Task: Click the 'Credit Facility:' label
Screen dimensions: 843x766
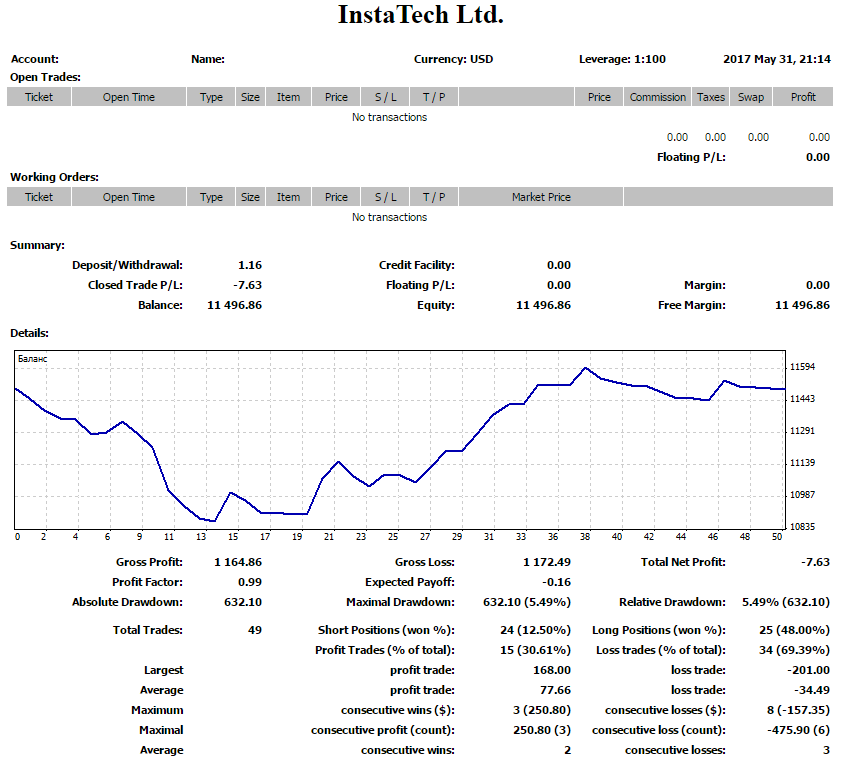Action: point(417,265)
